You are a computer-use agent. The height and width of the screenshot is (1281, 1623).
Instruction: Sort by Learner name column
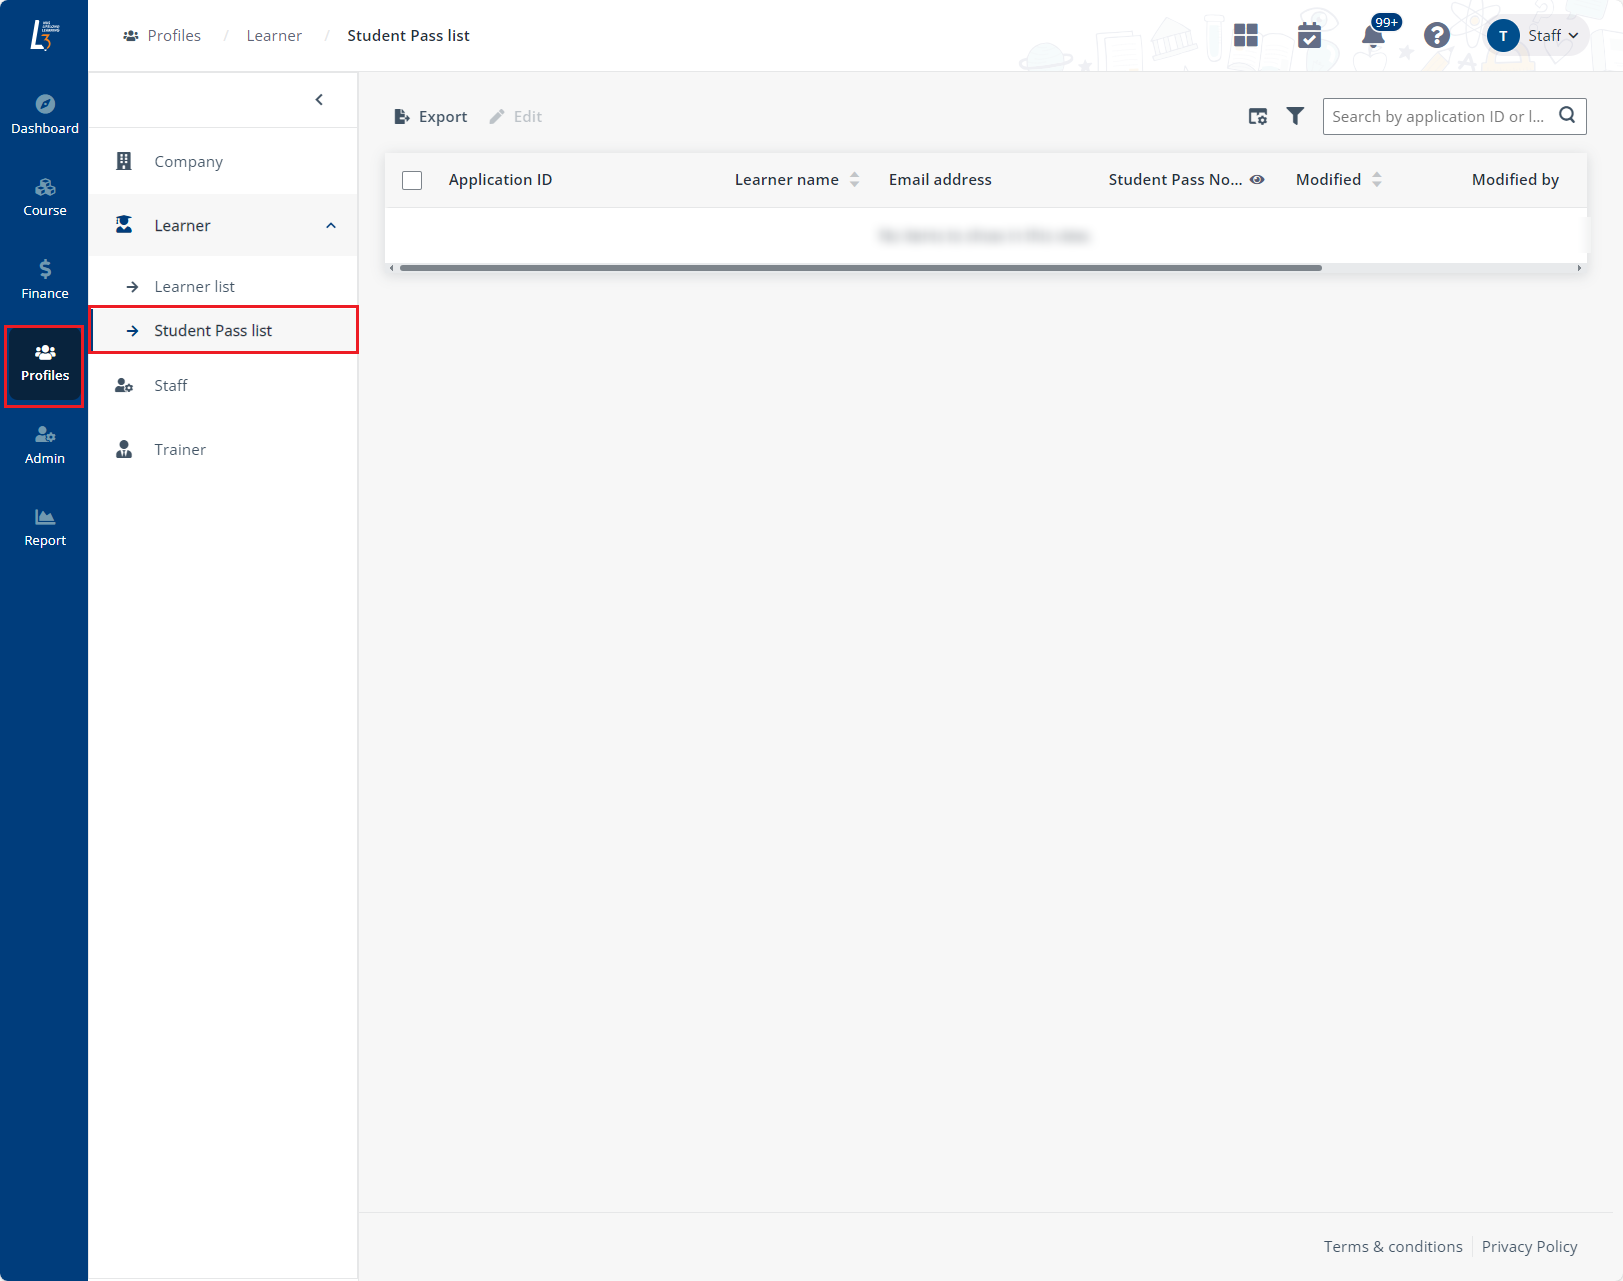tap(854, 180)
